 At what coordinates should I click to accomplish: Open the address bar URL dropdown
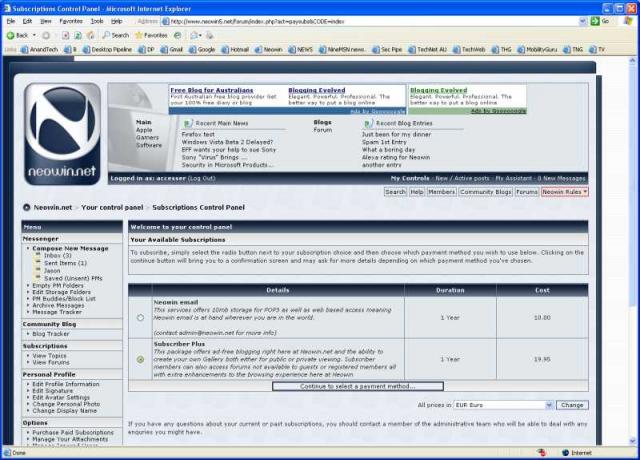coord(583,20)
